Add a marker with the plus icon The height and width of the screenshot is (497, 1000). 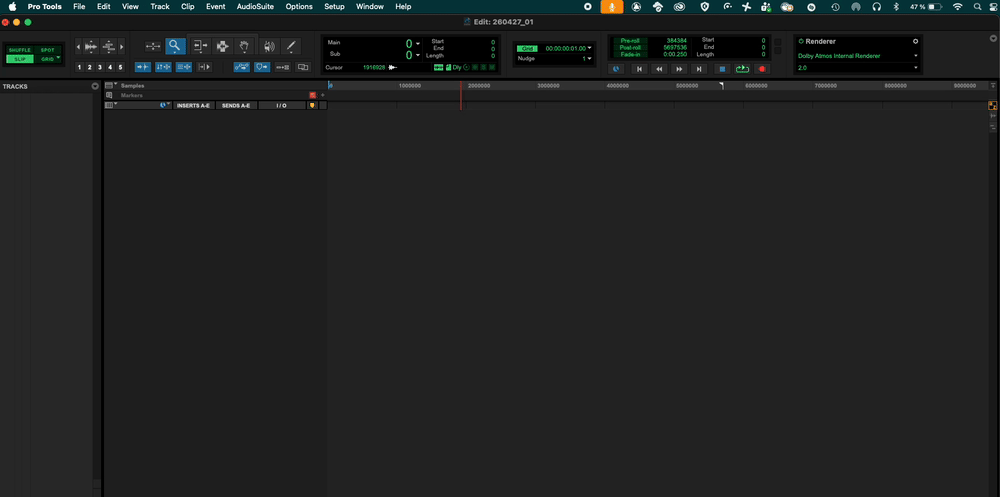322,95
